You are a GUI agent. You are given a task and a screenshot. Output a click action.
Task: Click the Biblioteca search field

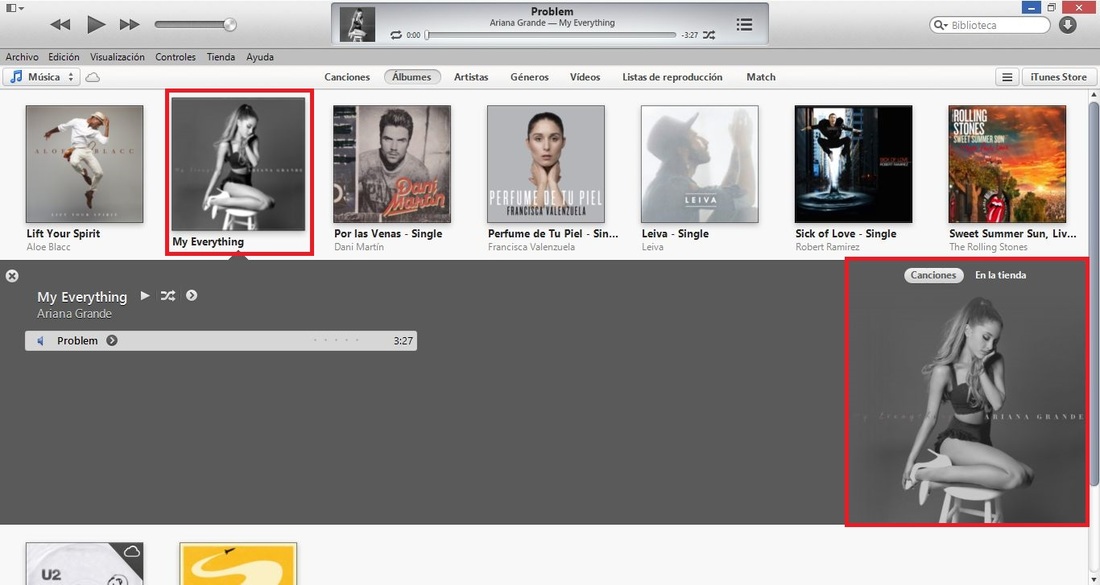(x=989, y=25)
